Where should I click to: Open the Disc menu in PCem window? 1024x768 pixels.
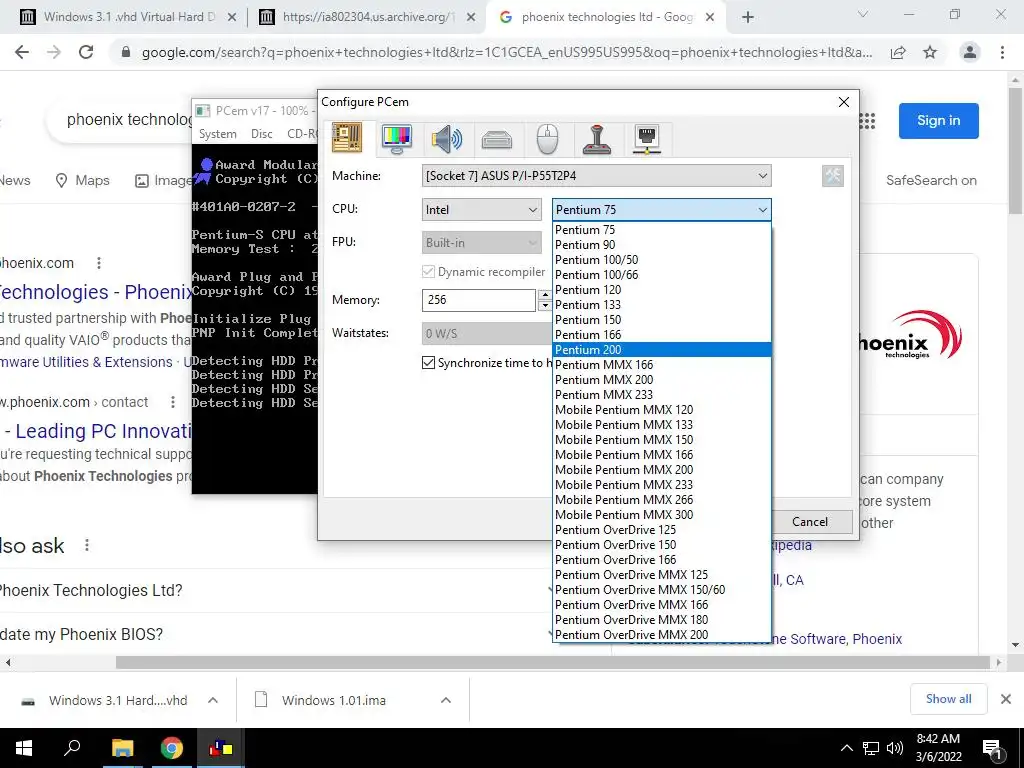point(261,134)
